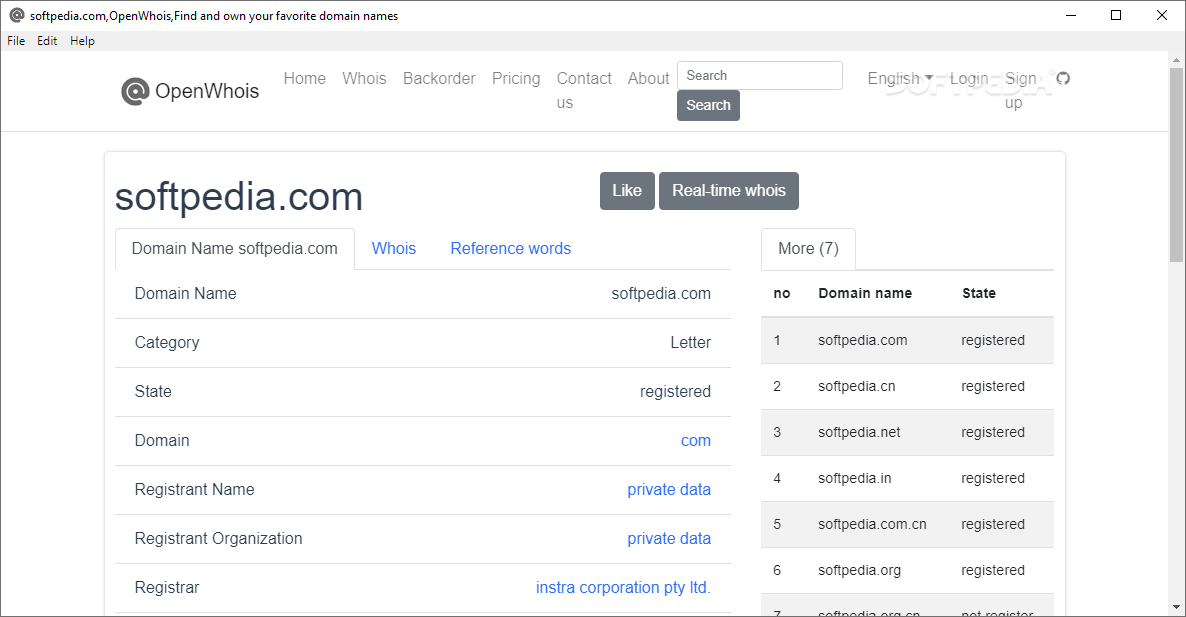The height and width of the screenshot is (617, 1186).
Task: Open the Edit menu
Action: point(47,41)
